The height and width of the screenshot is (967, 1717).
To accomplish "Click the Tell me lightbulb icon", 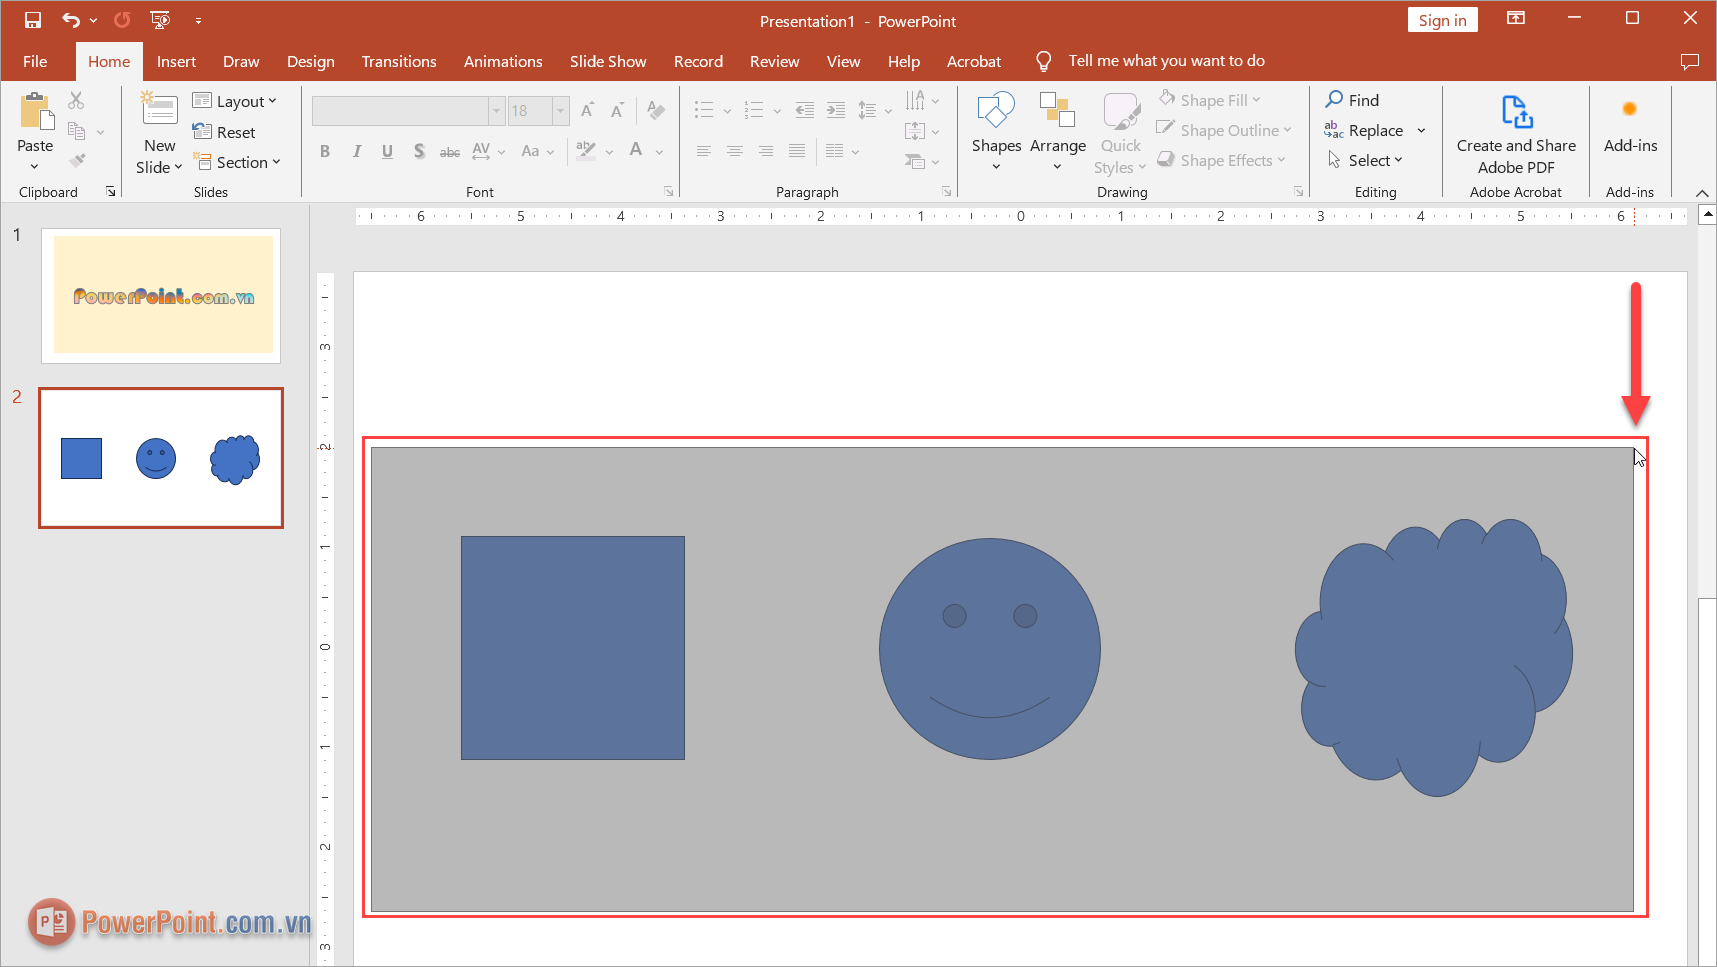I will pos(1043,61).
